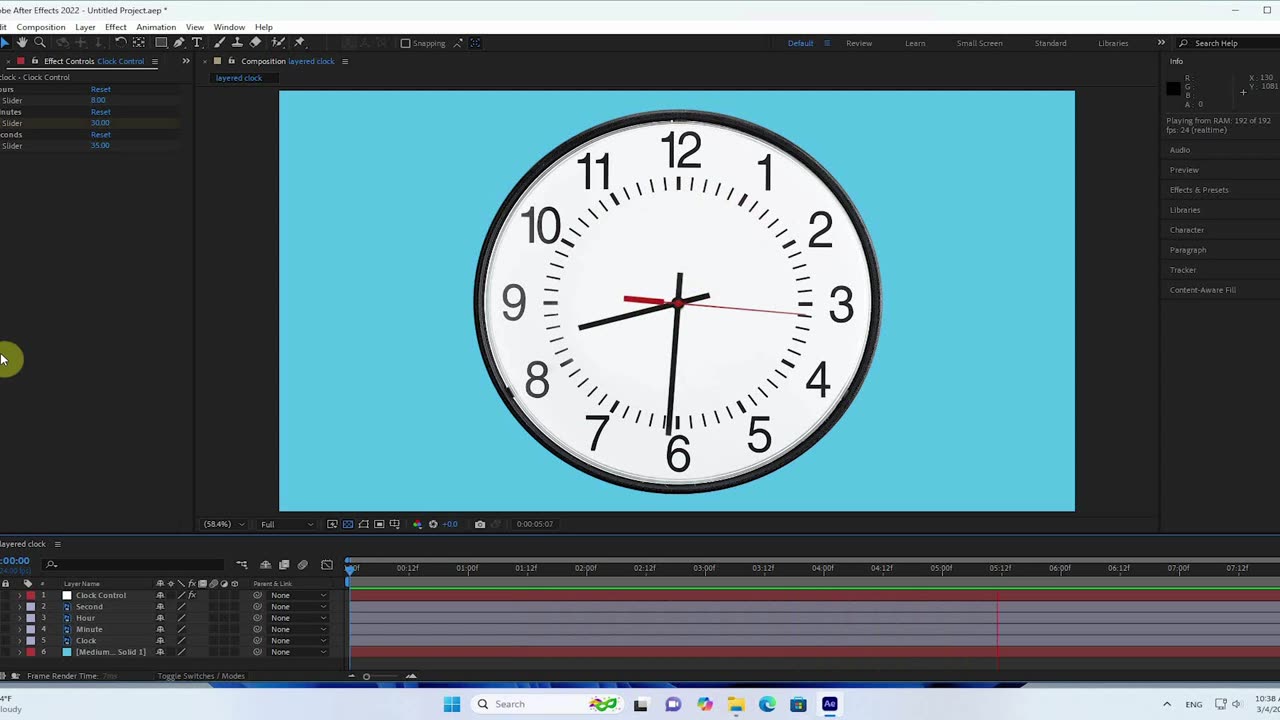
Task: Open the Window menu
Action: (229, 27)
